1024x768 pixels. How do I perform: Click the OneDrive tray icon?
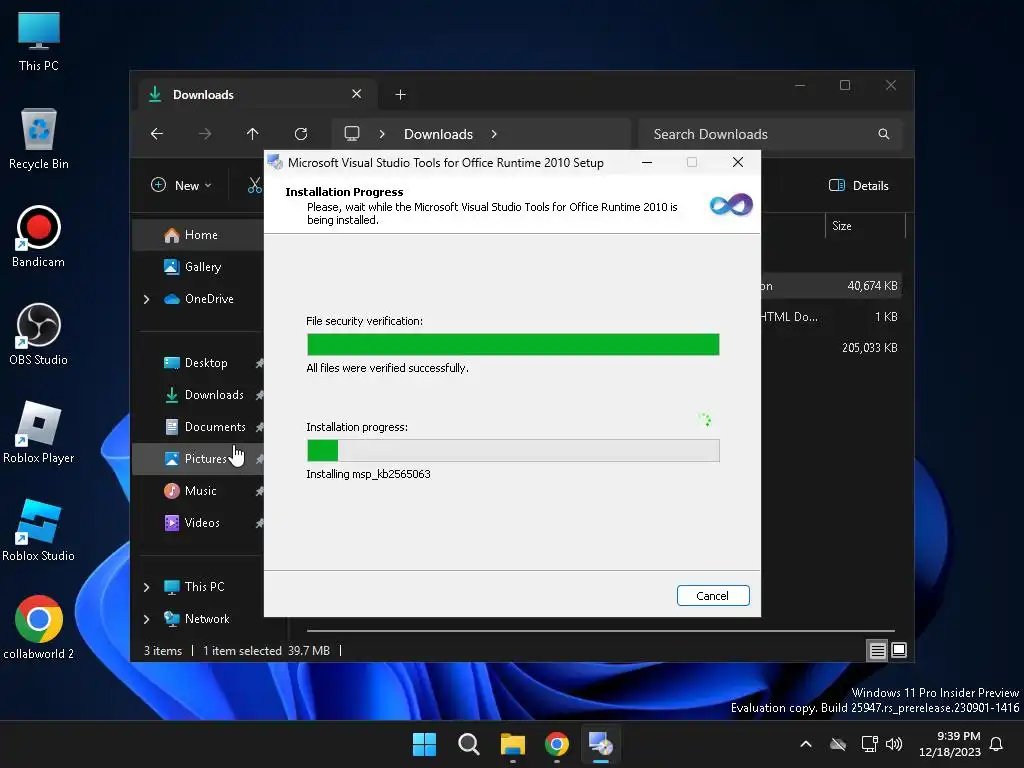click(x=838, y=744)
